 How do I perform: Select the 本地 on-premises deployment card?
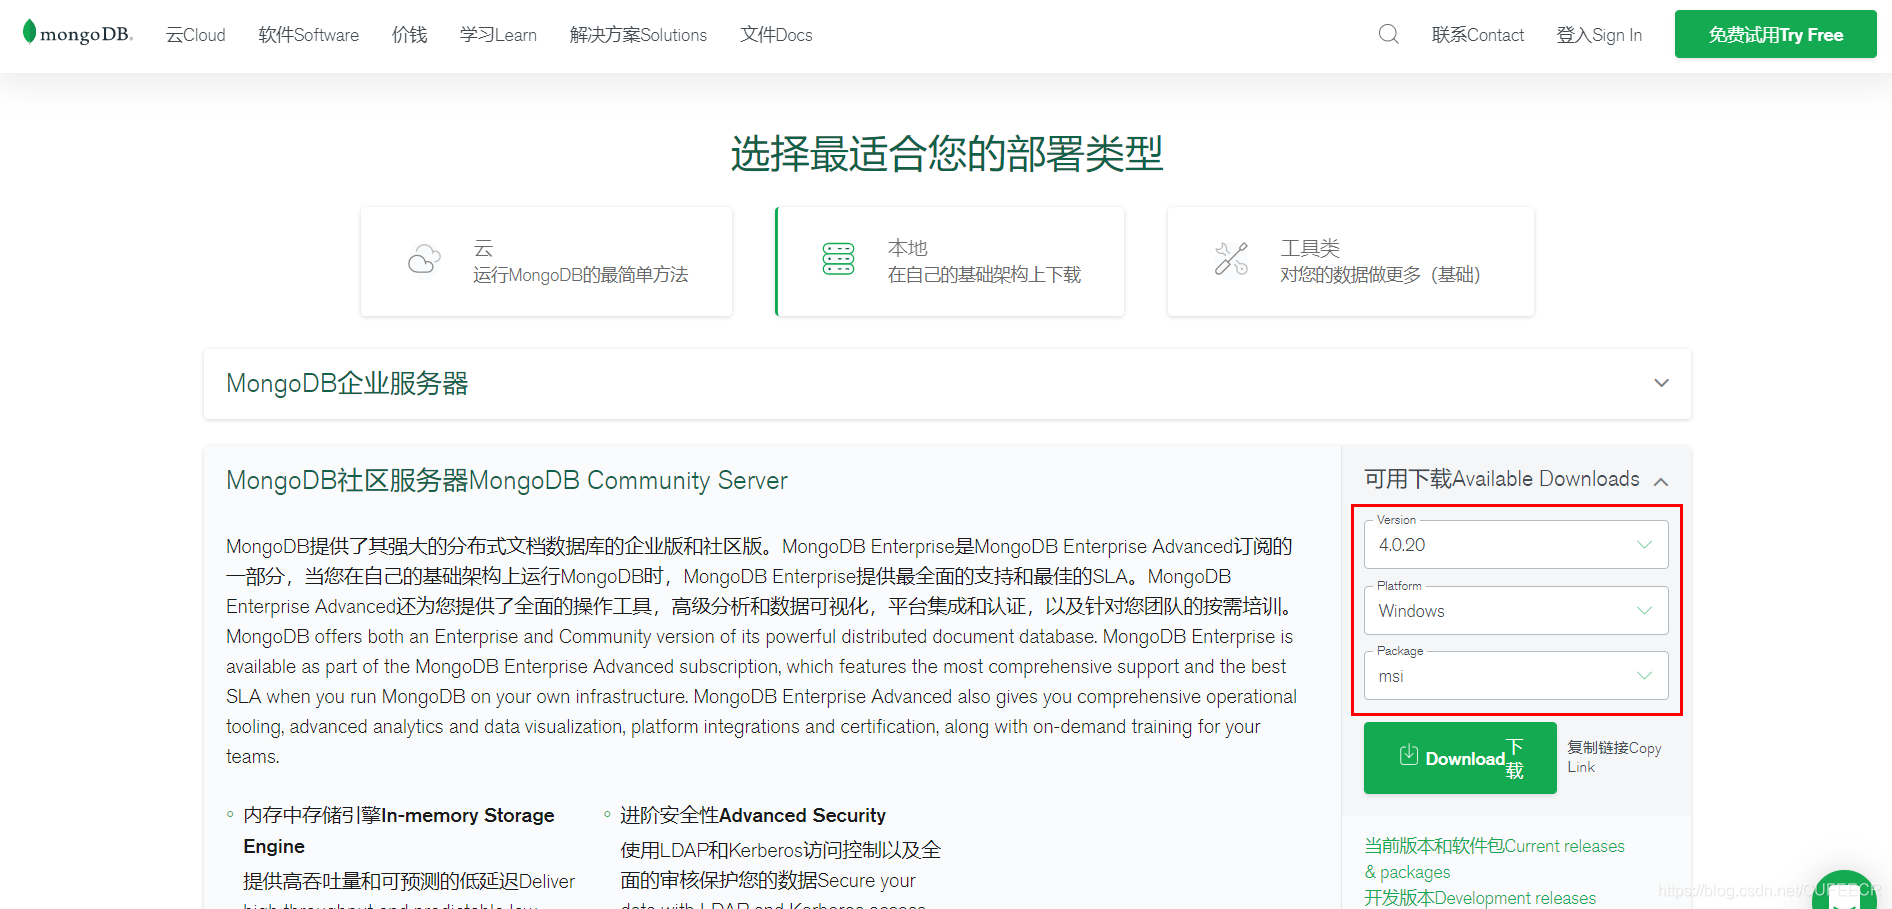point(950,261)
